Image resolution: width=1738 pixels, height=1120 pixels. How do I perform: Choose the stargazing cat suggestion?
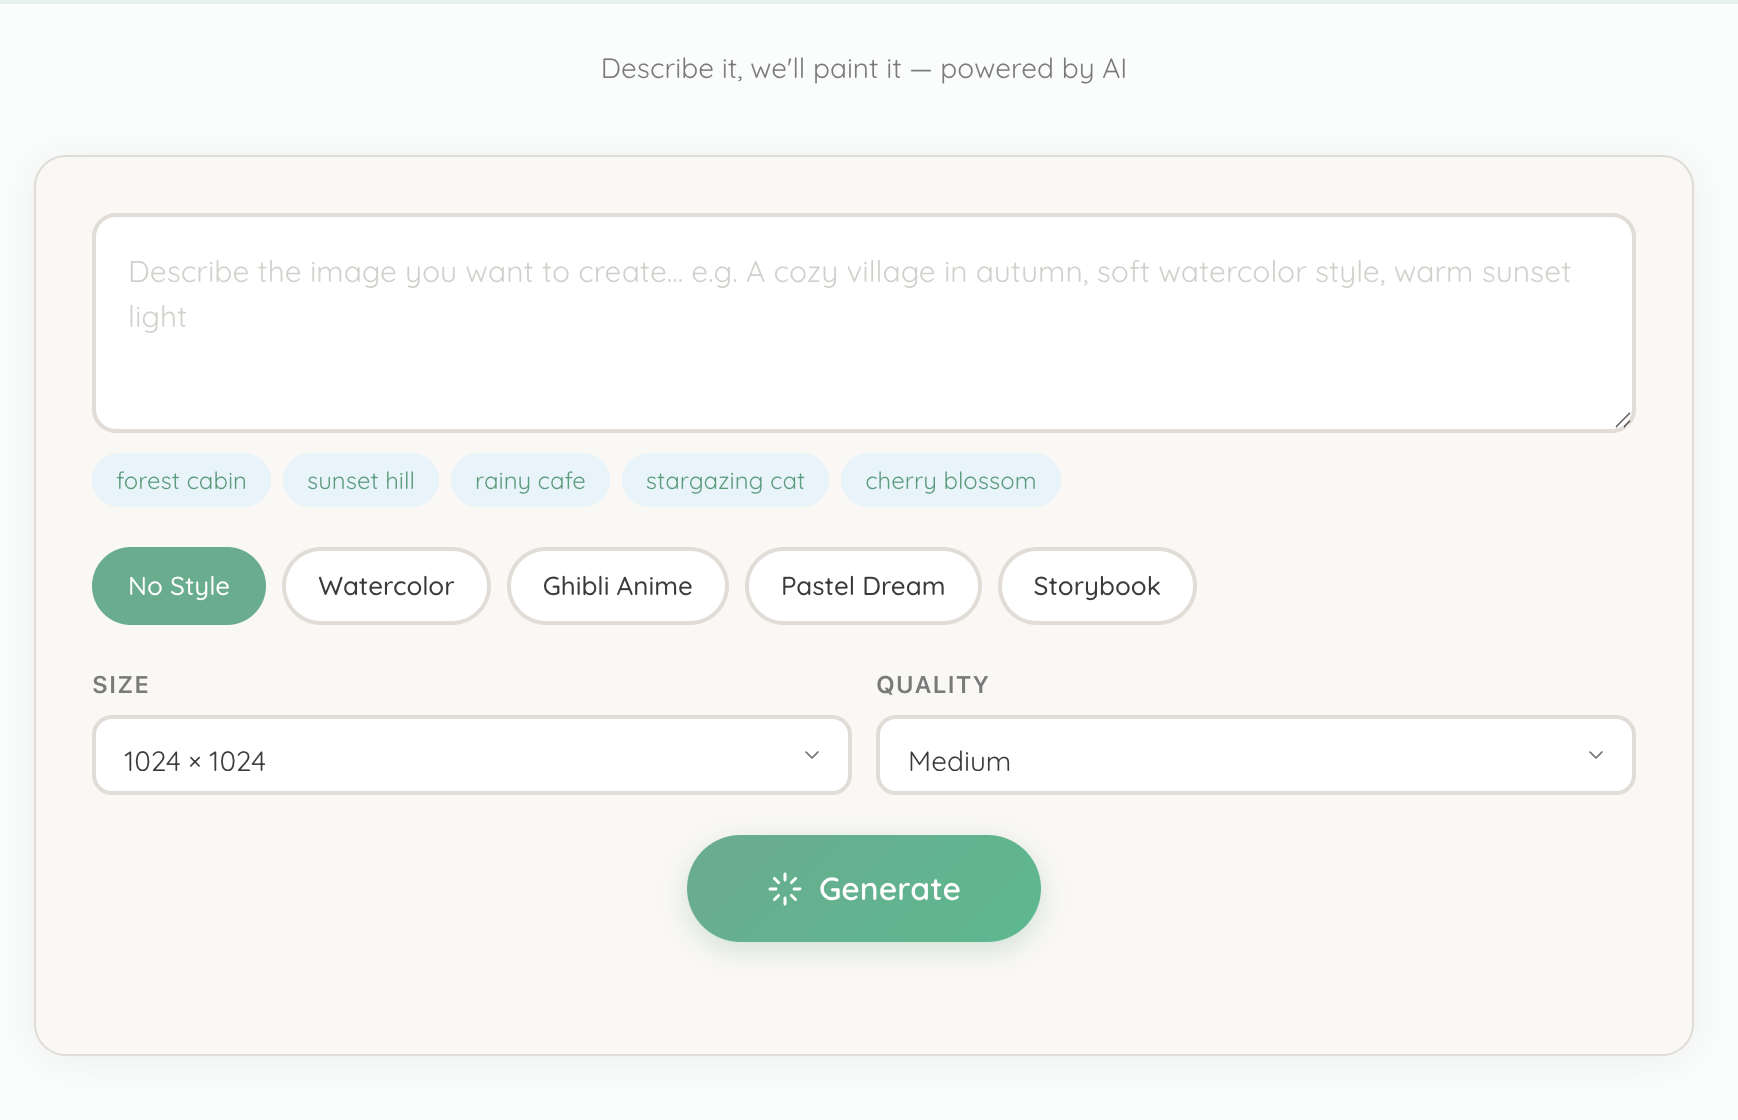(725, 481)
